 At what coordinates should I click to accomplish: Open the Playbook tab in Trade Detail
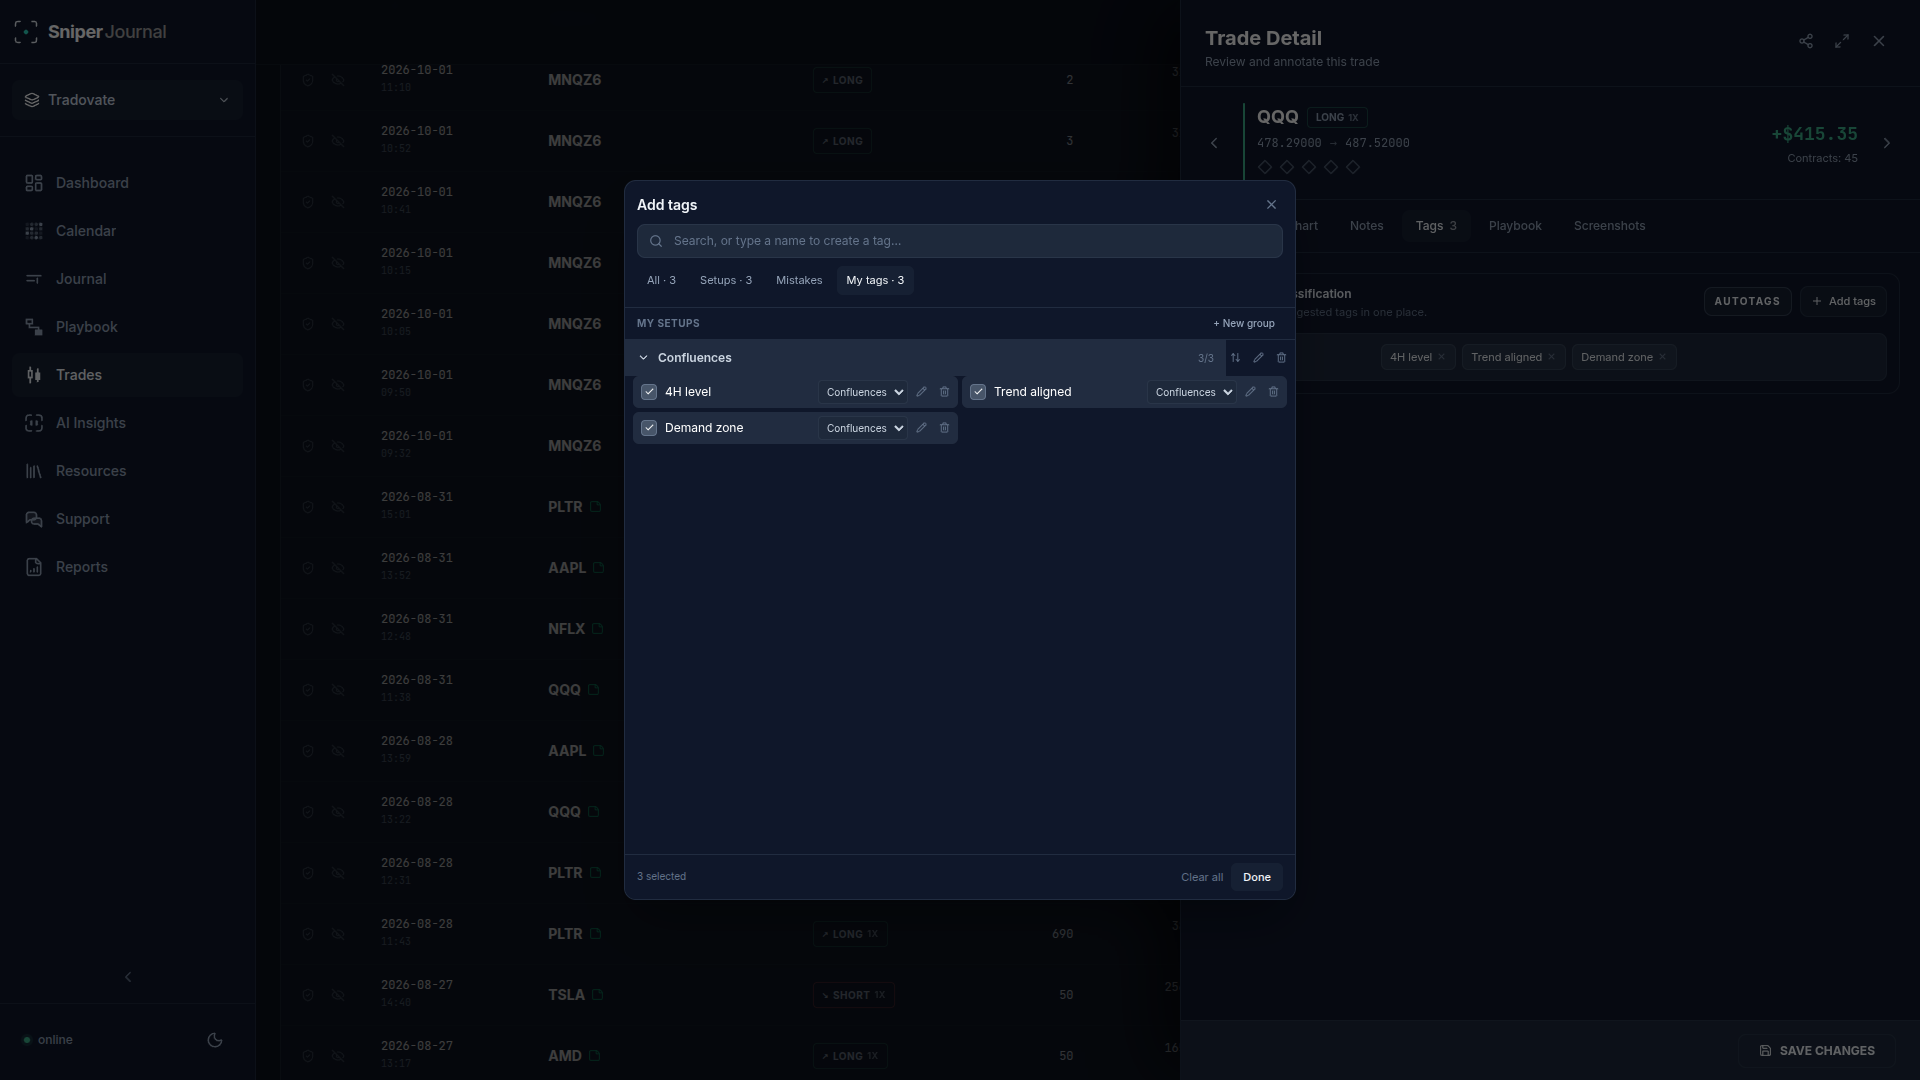pos(1515,226)
